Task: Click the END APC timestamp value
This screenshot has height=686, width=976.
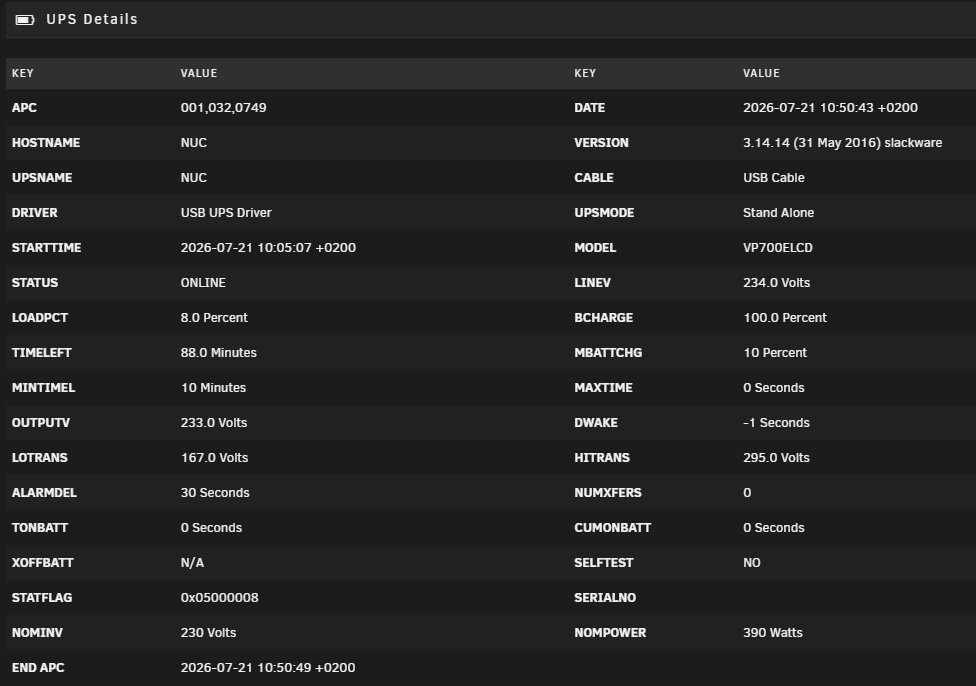Action: [x=268, y=667]
